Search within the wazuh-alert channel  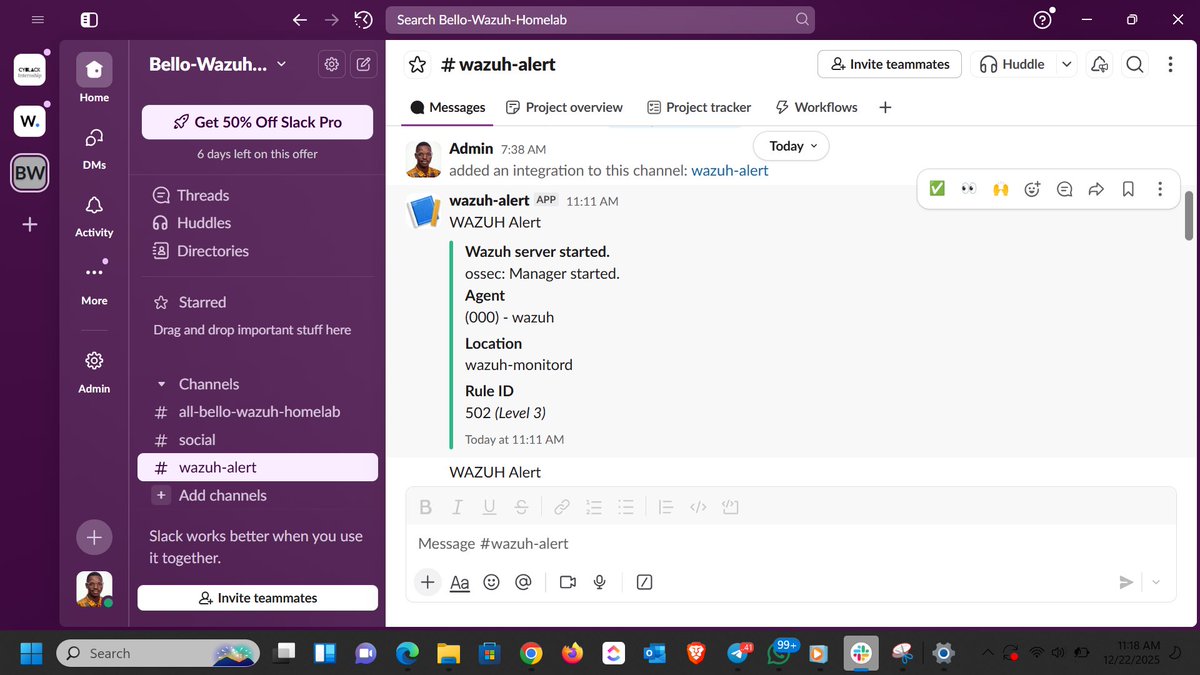(x=1135, y=64)
